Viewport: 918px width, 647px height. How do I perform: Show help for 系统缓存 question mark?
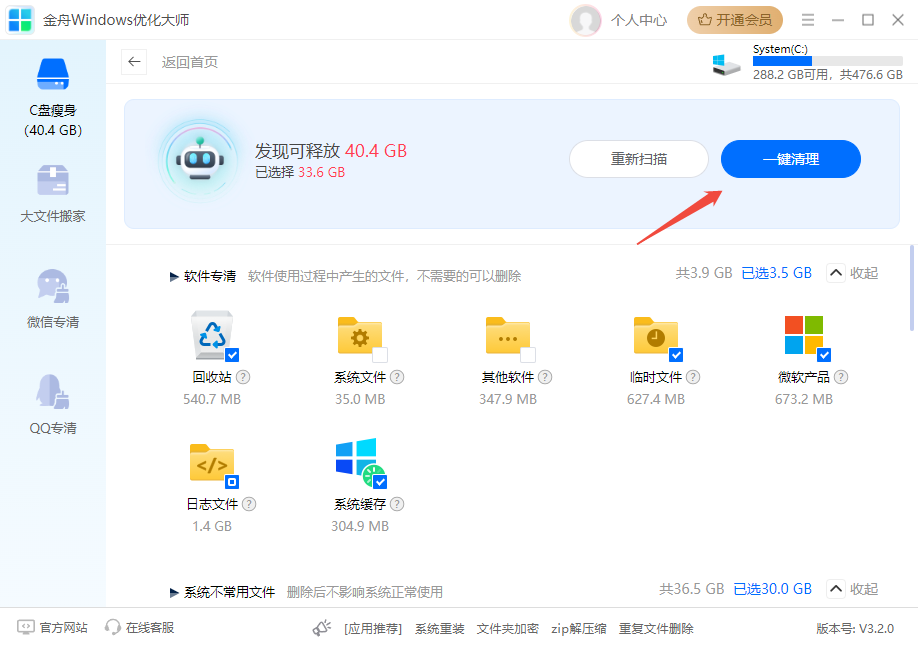coord(397,504)
